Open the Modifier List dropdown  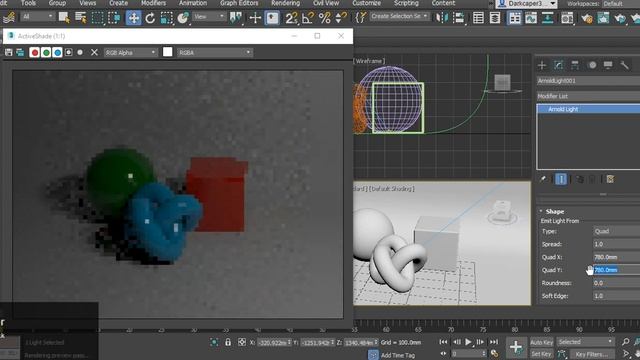(x=588, y=96)
